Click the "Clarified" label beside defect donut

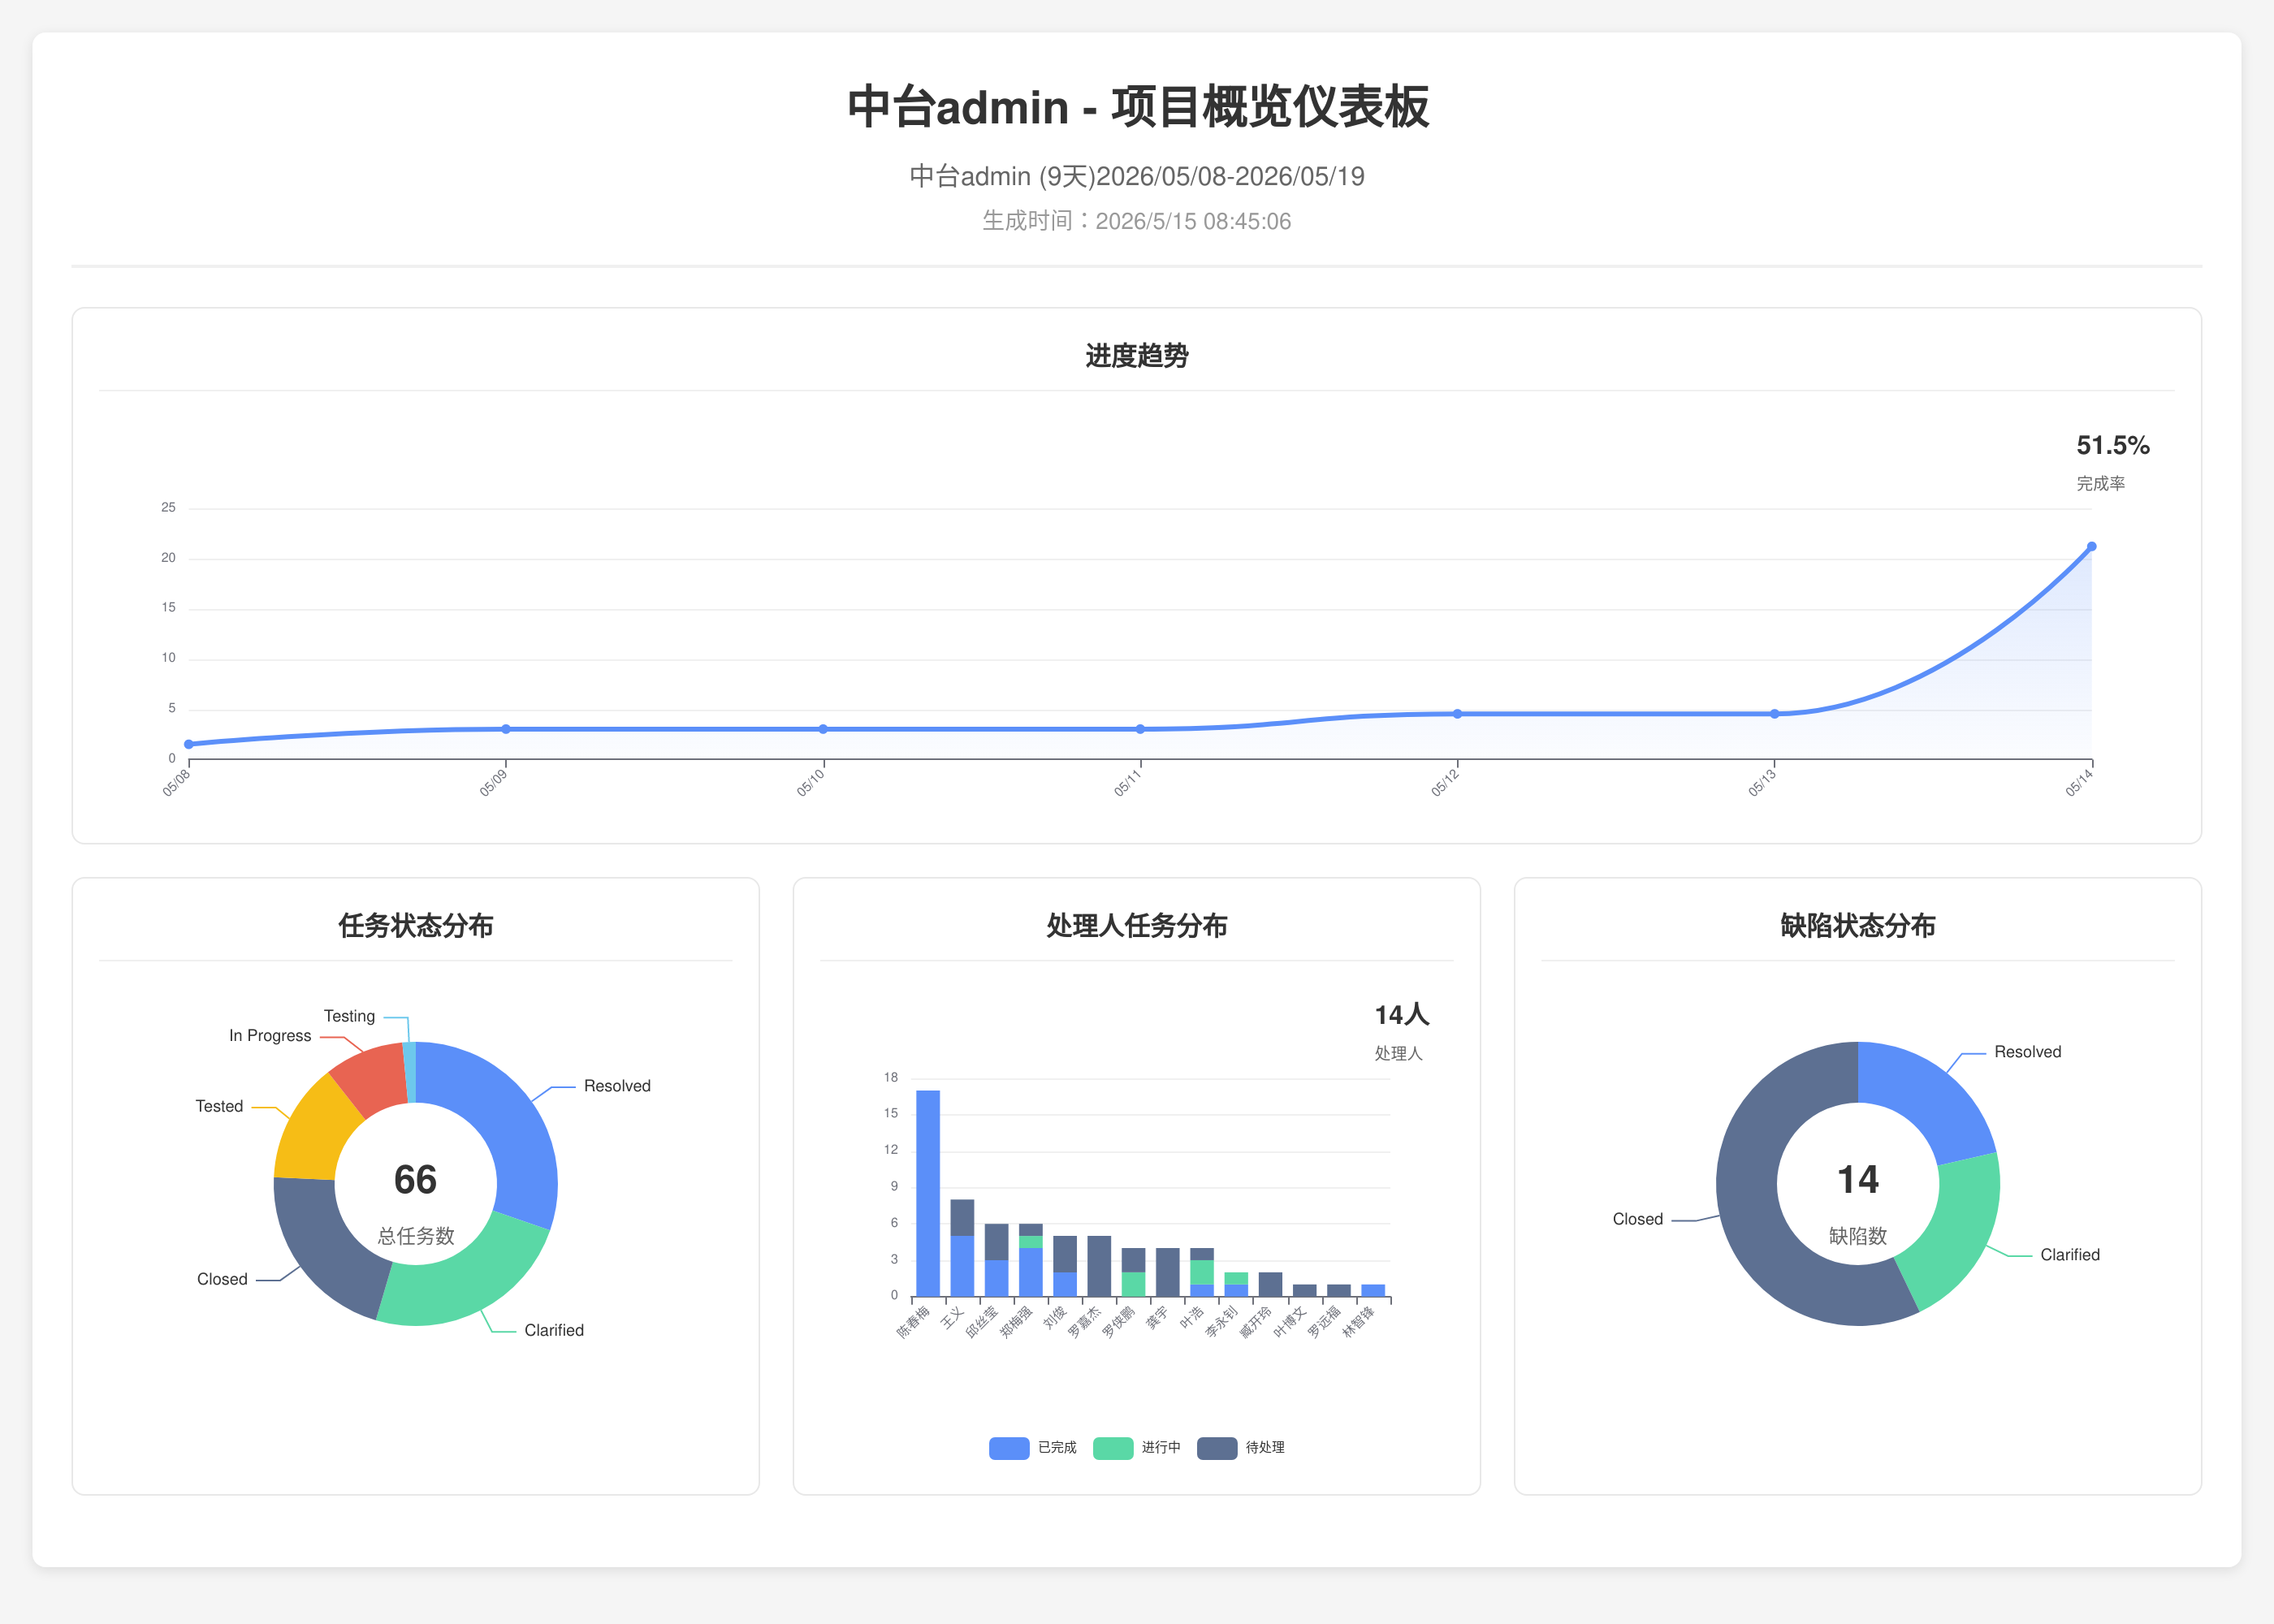(2070, 1255)
